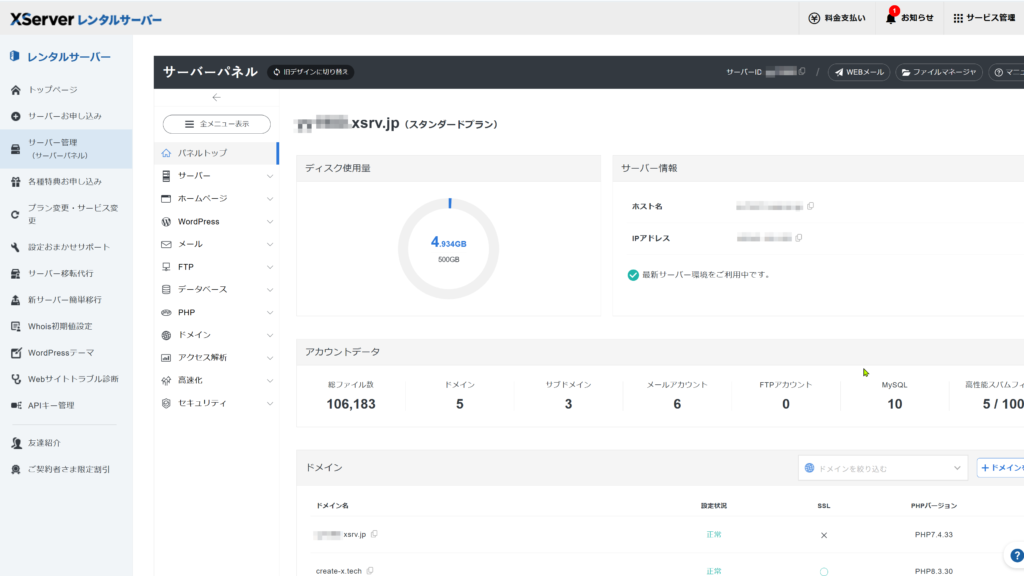Viewport: 1024px width, 576px height.
Task: Open the help question mark bubble
Action: (x=1016, y=556)
